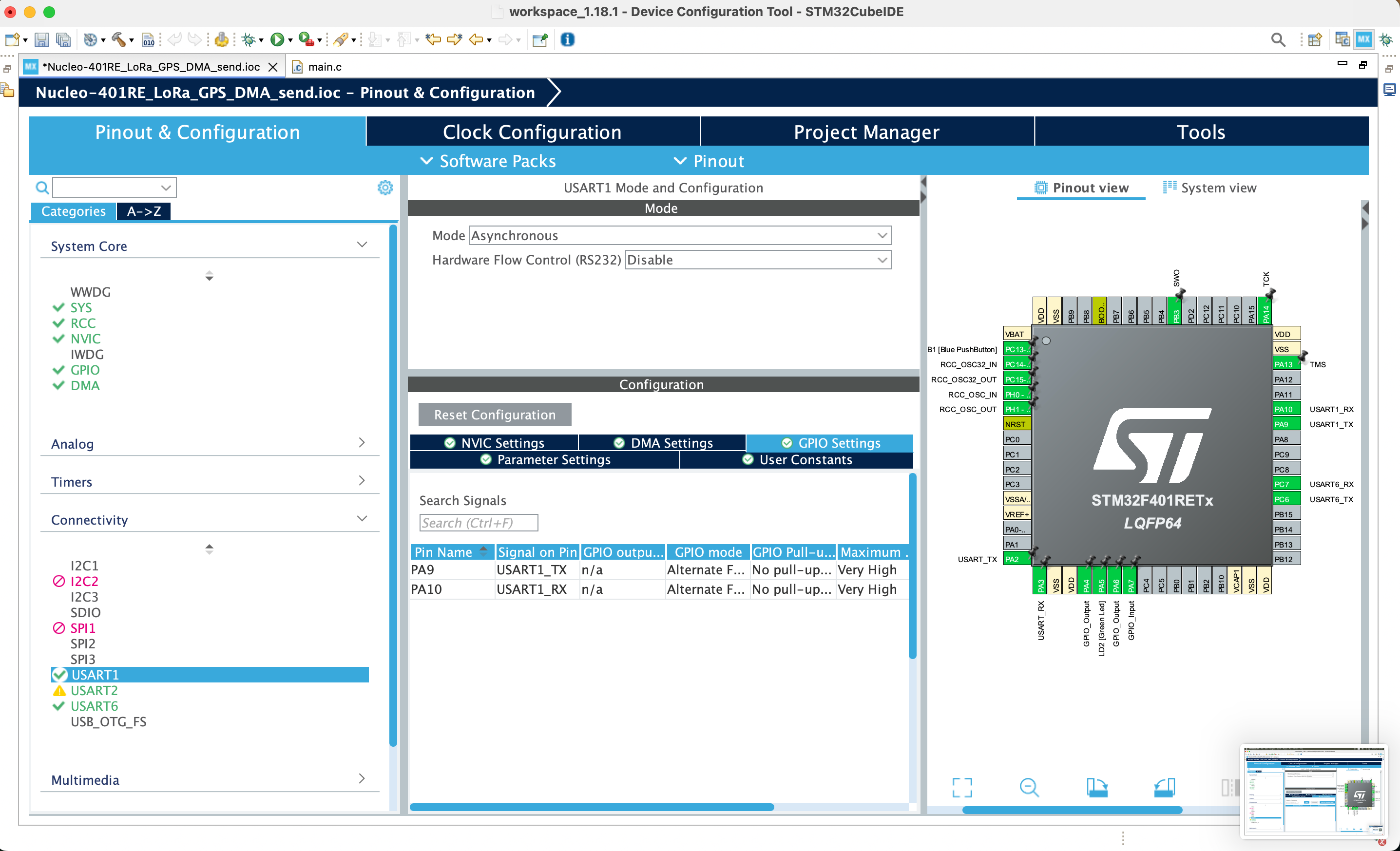Select GPIO under System Core
The image size is (1400, 851).
click(85, 370)
